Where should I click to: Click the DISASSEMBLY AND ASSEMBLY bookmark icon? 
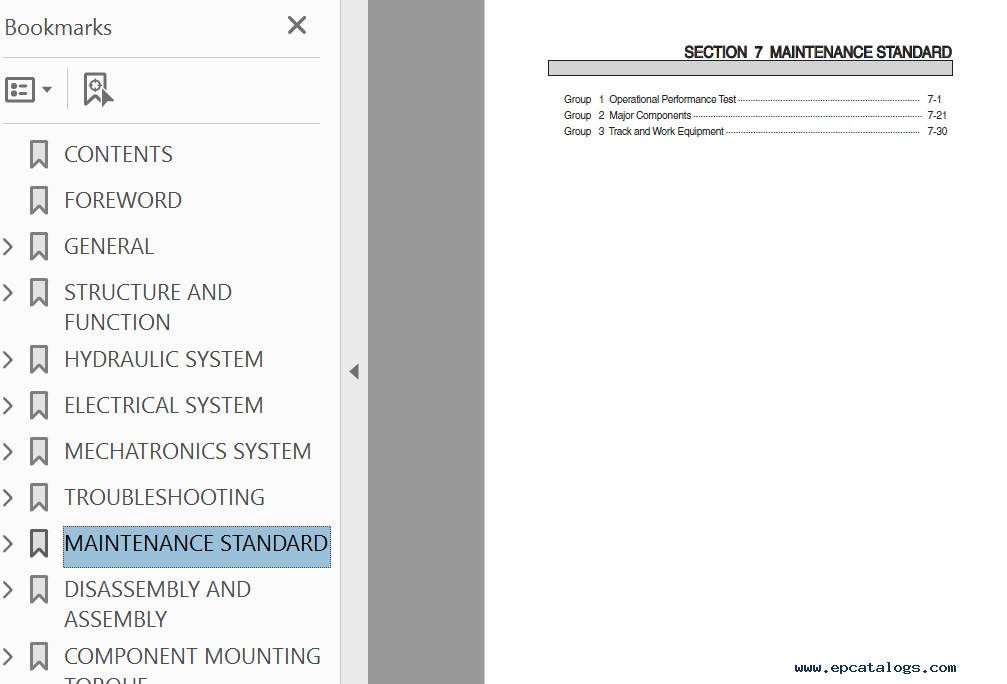[39, 590]
